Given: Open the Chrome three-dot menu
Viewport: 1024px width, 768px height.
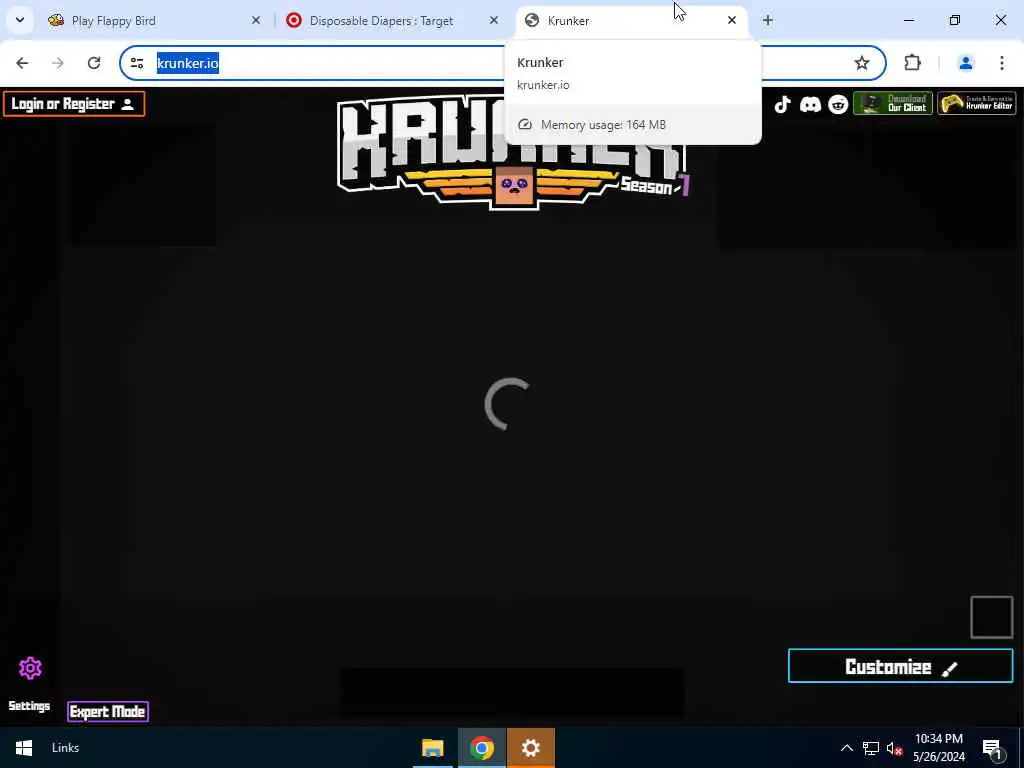Looking at the screenshot, I should 1002,63.
